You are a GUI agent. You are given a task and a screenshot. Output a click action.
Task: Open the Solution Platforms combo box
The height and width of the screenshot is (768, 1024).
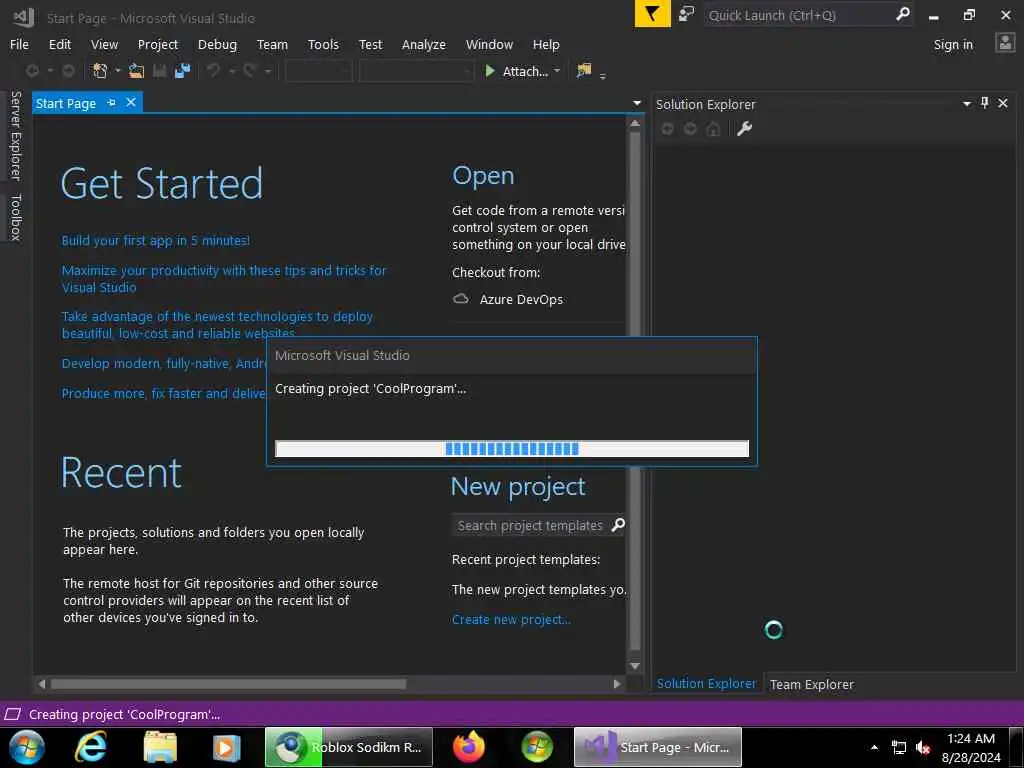(x=416, y=71)
